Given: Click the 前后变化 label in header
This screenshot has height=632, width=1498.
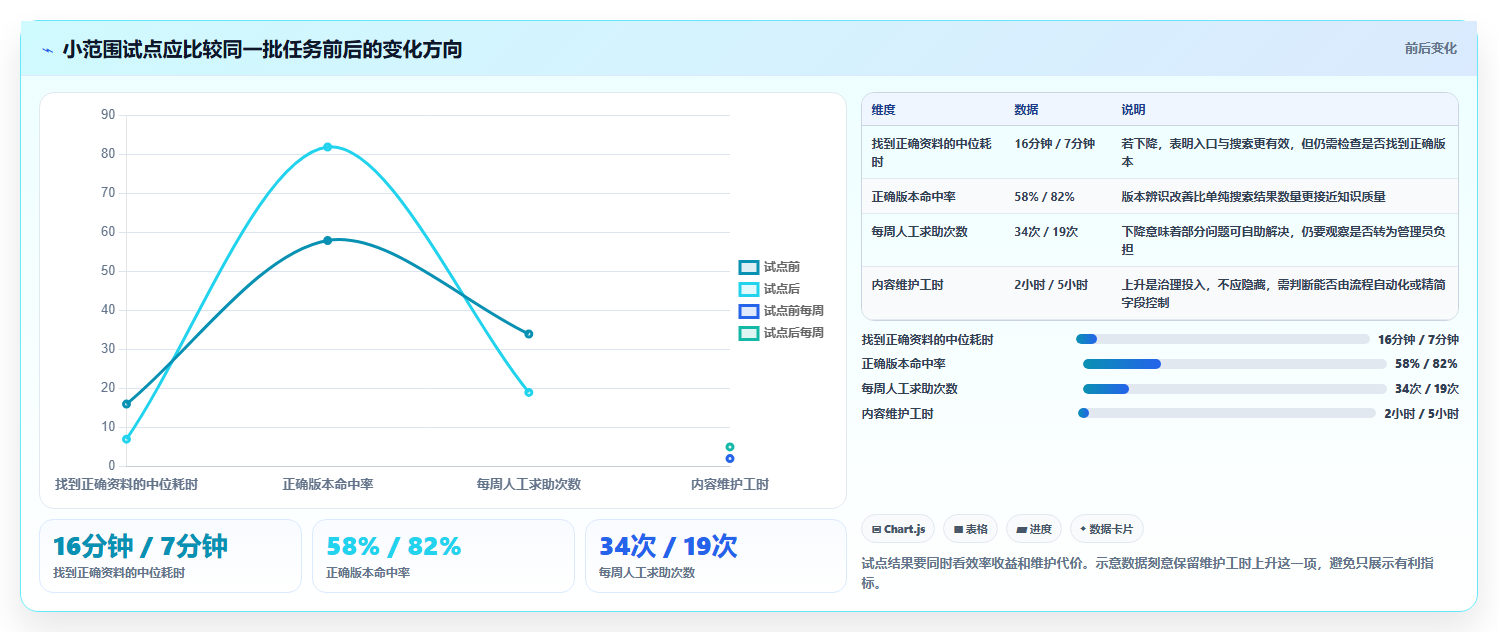Looking at the screenshot, I should pos(1430,48).
